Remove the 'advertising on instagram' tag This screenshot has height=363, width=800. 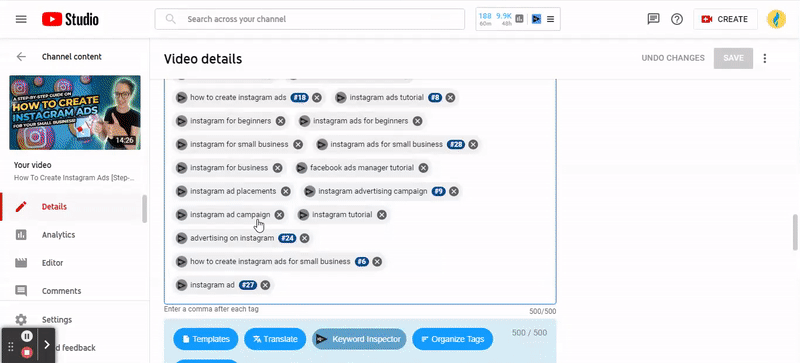pyautogui.click(x=304, y=238)
